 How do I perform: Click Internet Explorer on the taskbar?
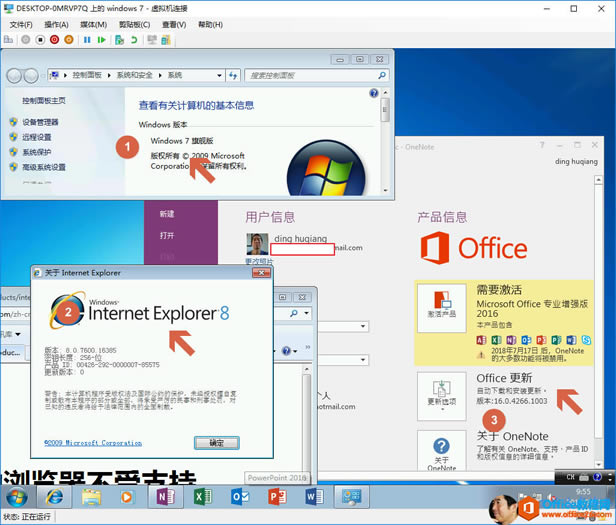click(55, 497)
